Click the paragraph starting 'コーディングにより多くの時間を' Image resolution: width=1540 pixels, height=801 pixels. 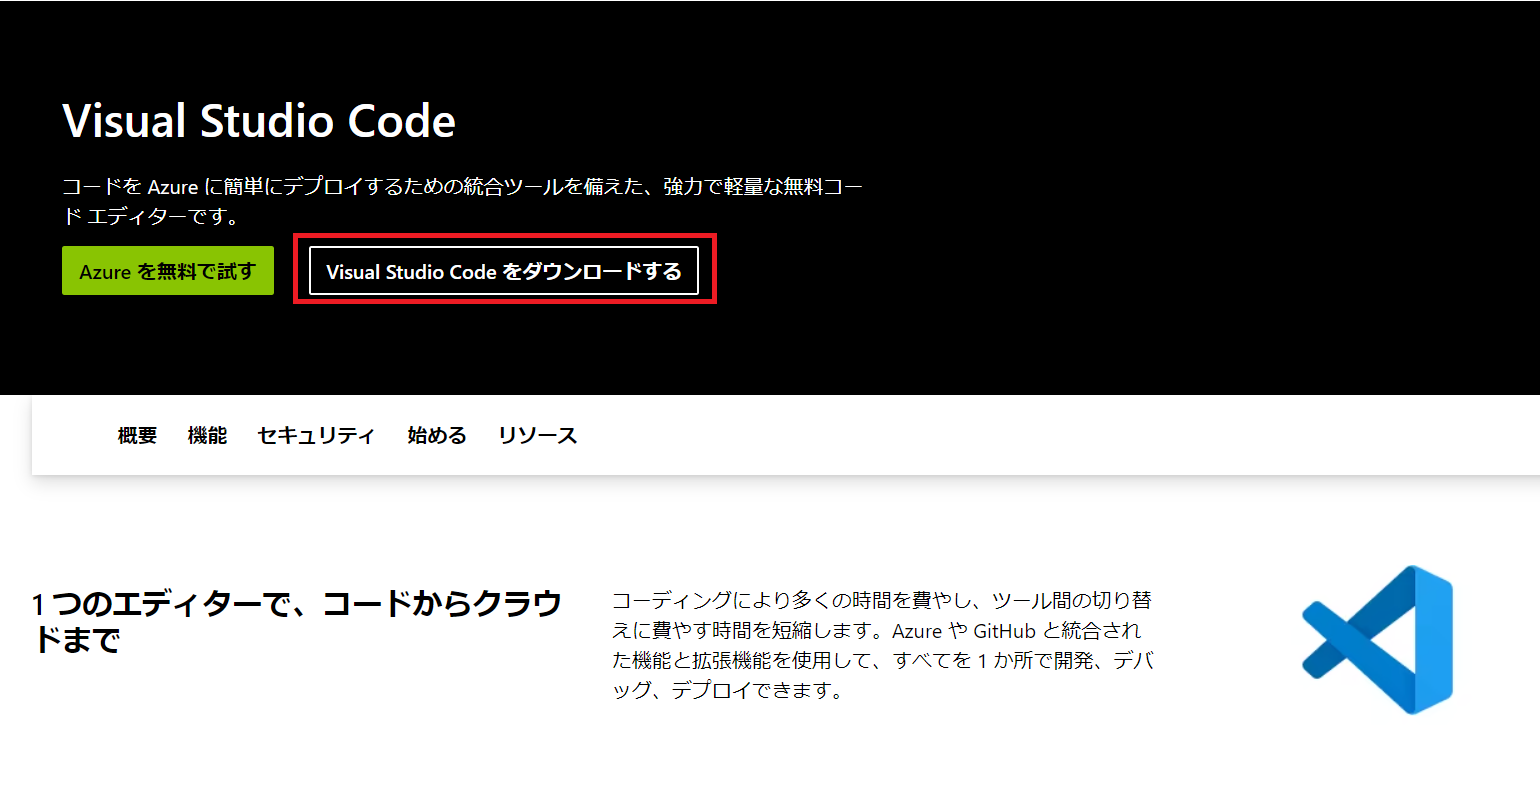coord(883,645)
